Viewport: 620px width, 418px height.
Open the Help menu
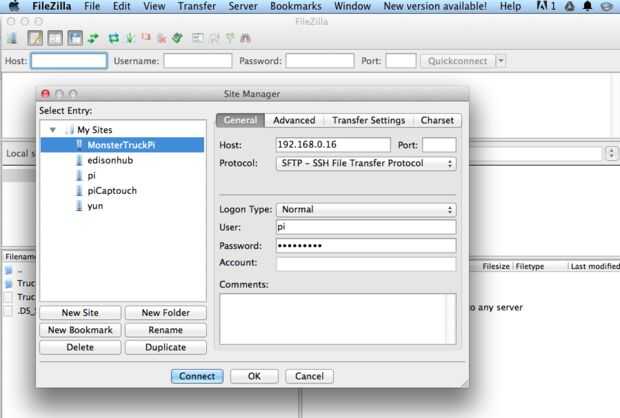point(510,6)
